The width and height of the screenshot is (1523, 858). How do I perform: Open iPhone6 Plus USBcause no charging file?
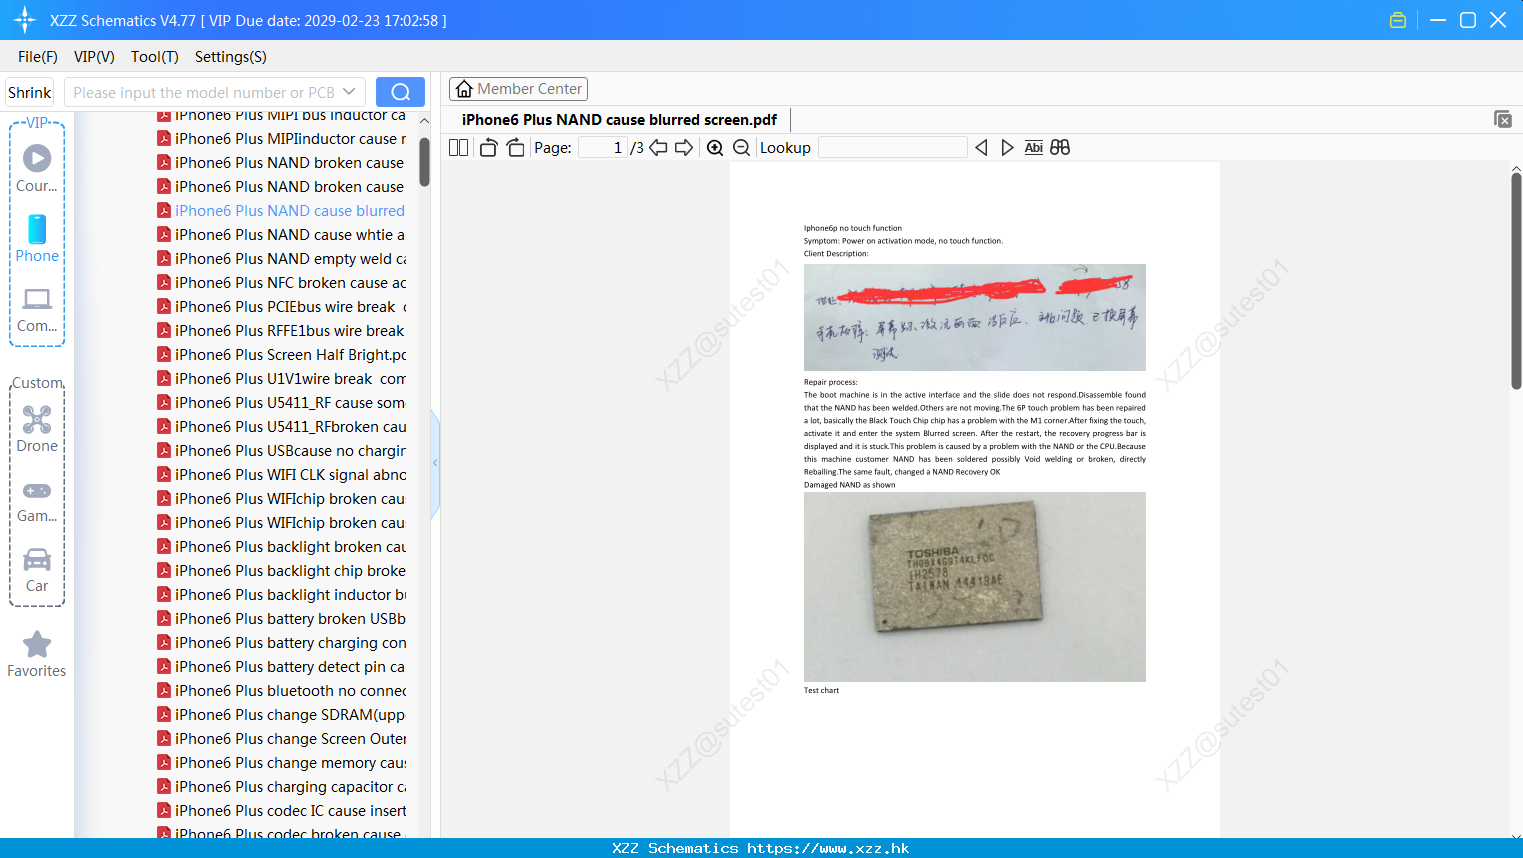(x=281, y=451)
